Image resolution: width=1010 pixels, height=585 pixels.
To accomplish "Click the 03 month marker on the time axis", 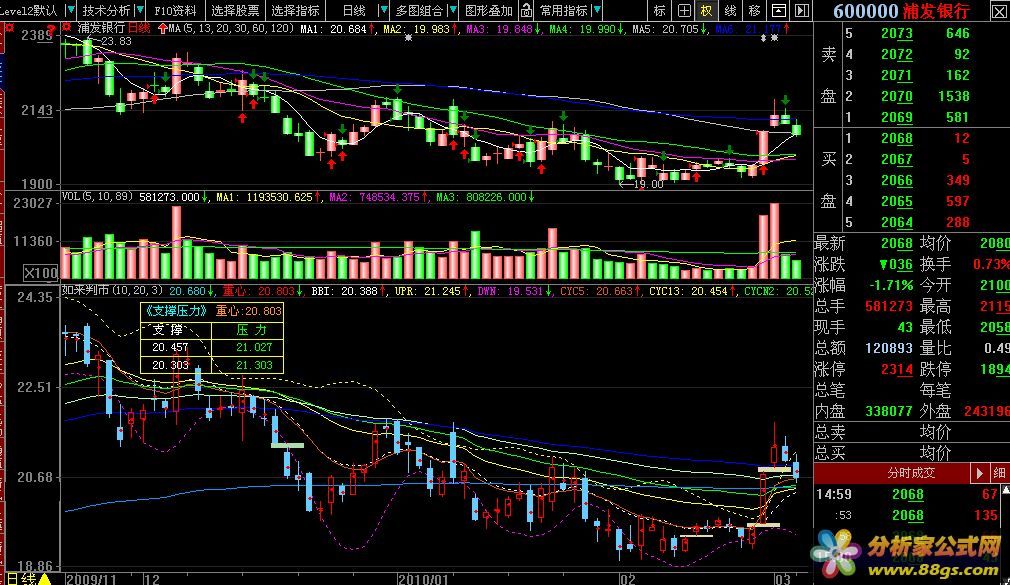I will [782, 579].
